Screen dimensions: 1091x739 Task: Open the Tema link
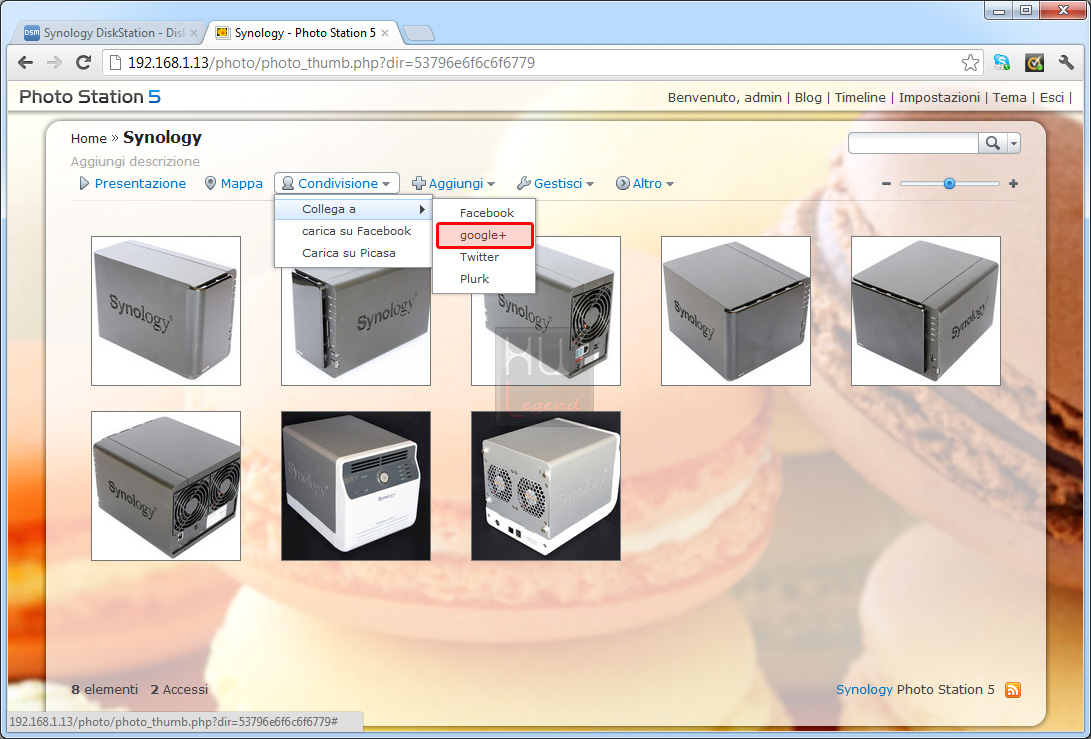pyautogui.click(x=1010, y=97)
